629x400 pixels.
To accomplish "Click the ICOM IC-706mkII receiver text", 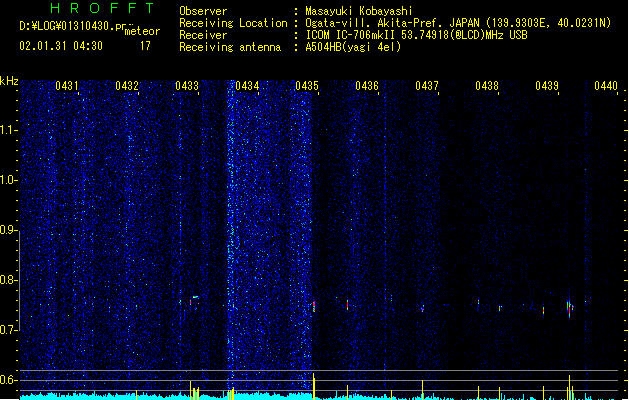I will pyautogui.click(x=351, y=35).
